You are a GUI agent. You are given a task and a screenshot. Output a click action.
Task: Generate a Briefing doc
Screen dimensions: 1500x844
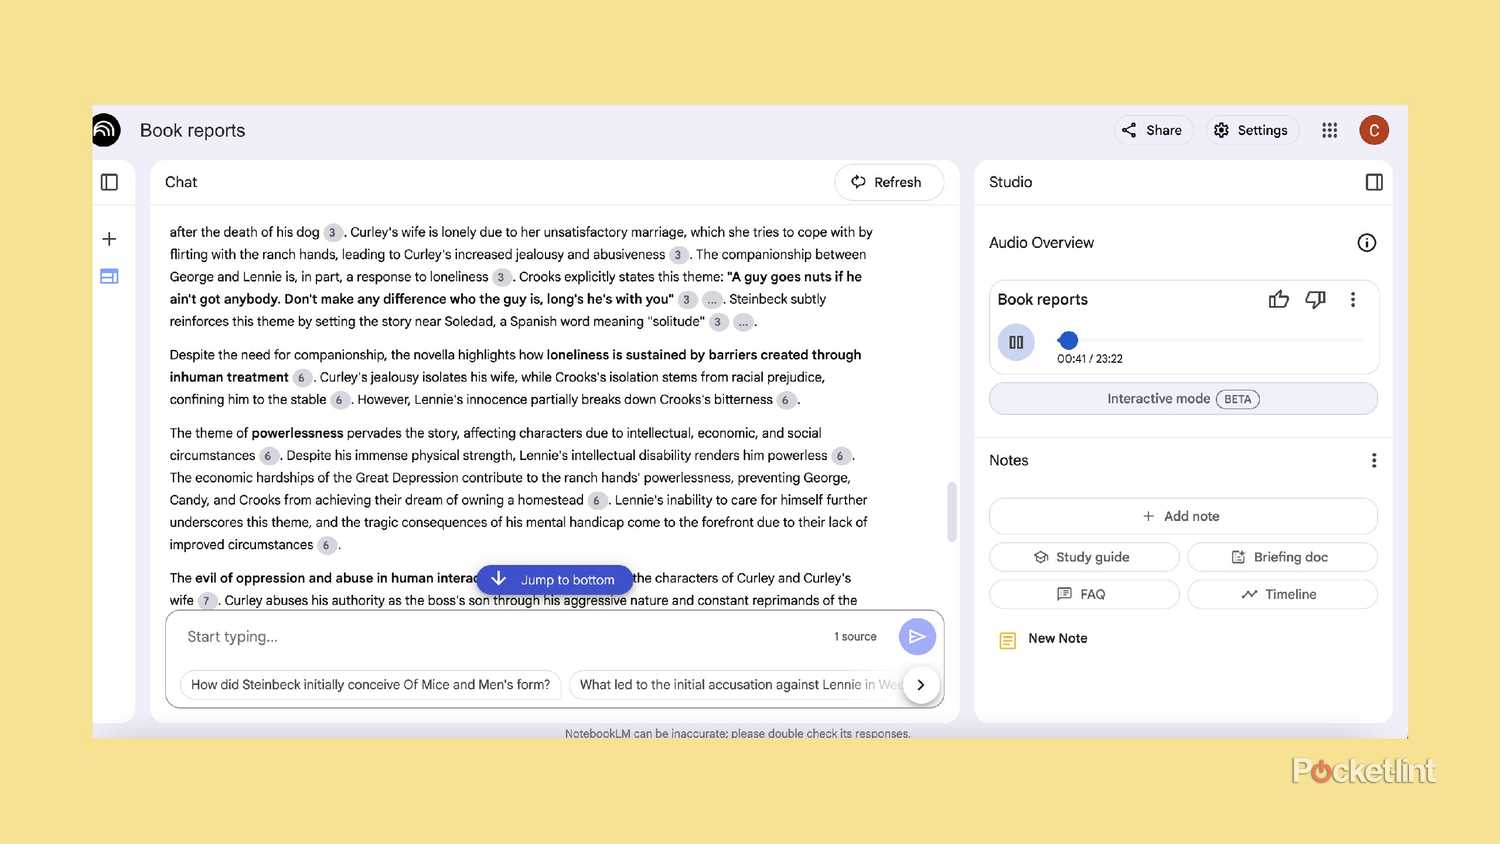click(1282, 557)
